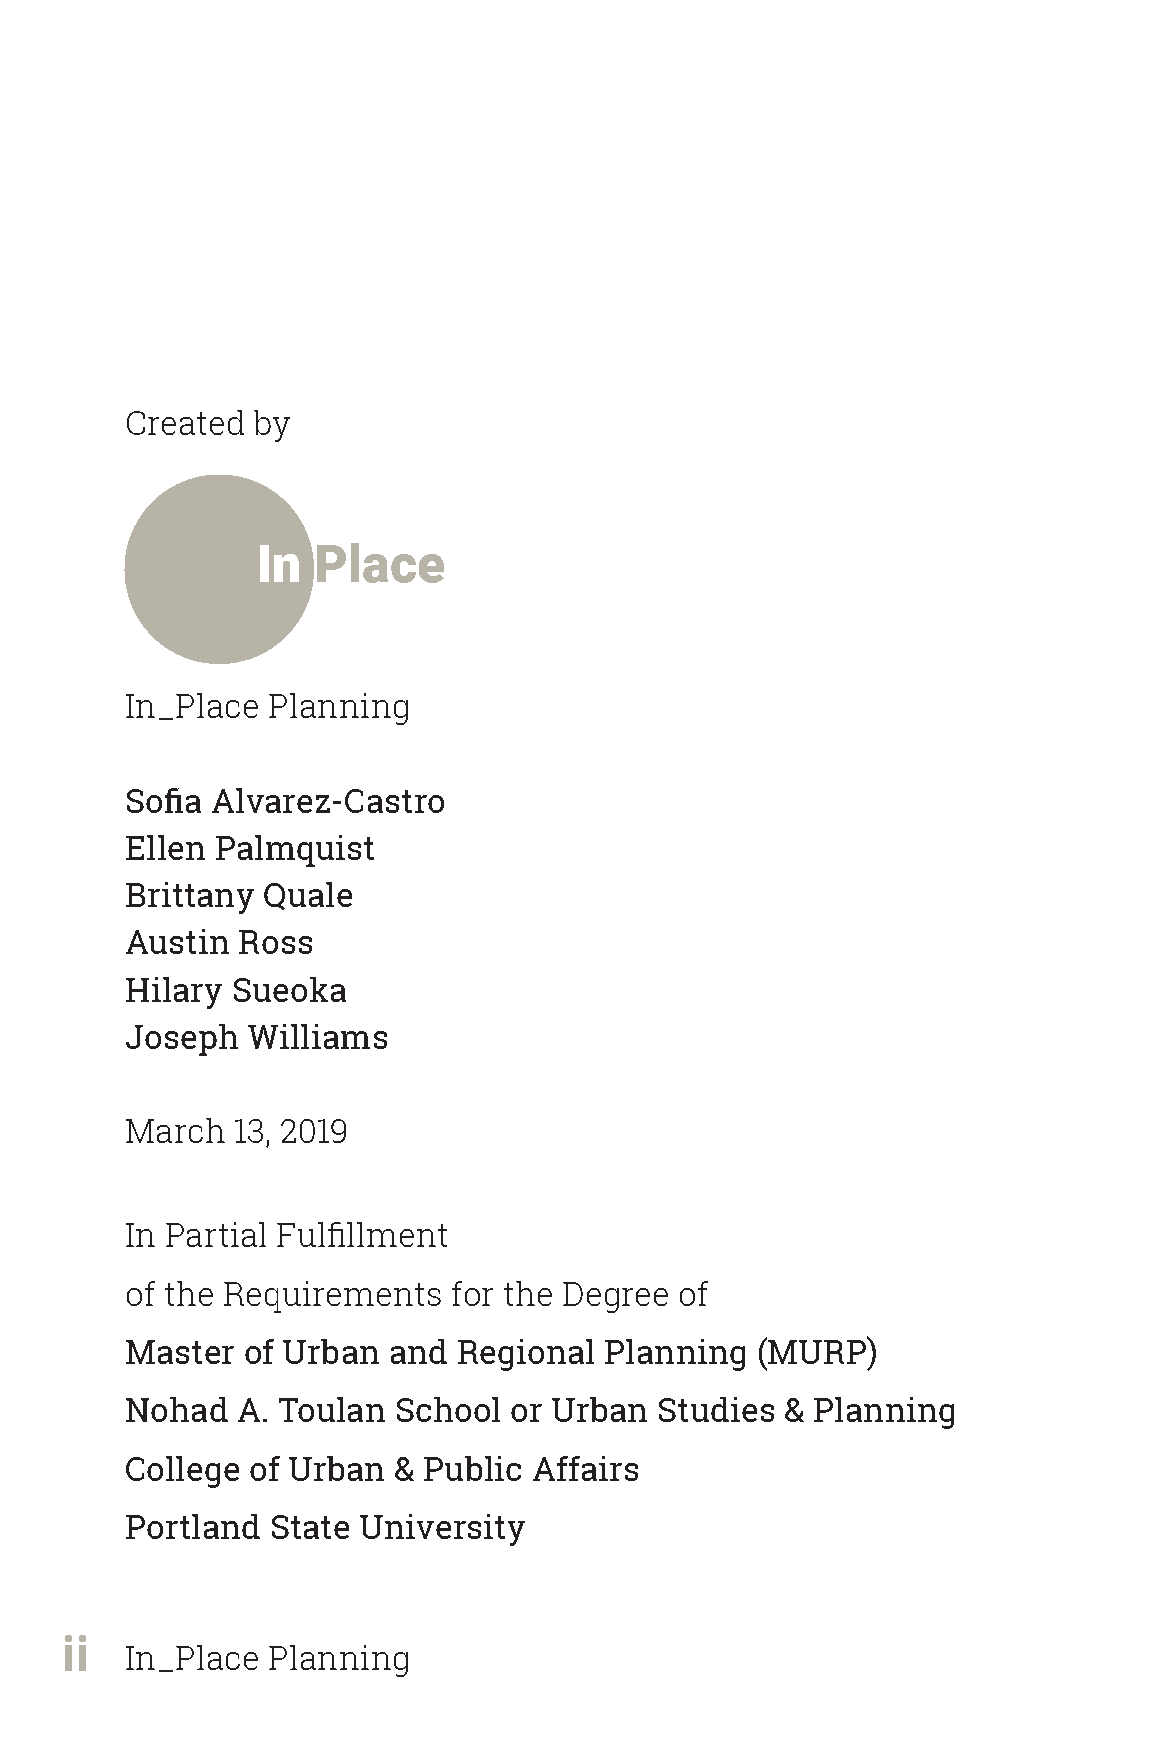Click the Portland State University text

click(x=325, y=1528)
